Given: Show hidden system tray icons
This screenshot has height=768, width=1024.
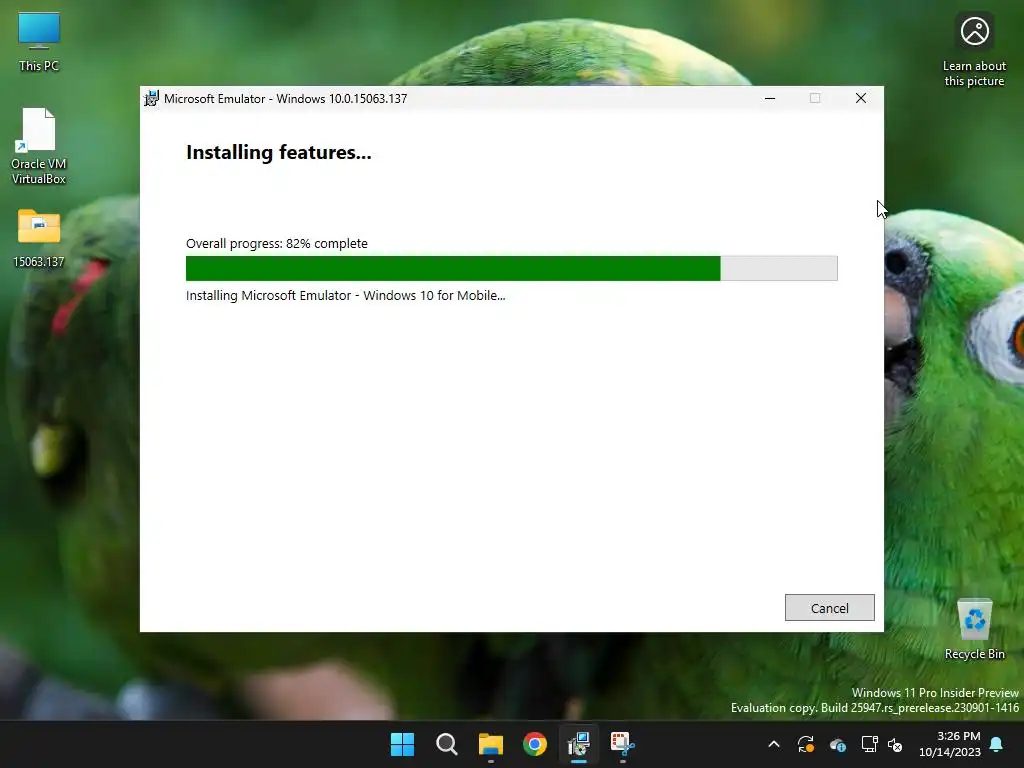Looking at the screenshot, I should (x=774, y=744).
